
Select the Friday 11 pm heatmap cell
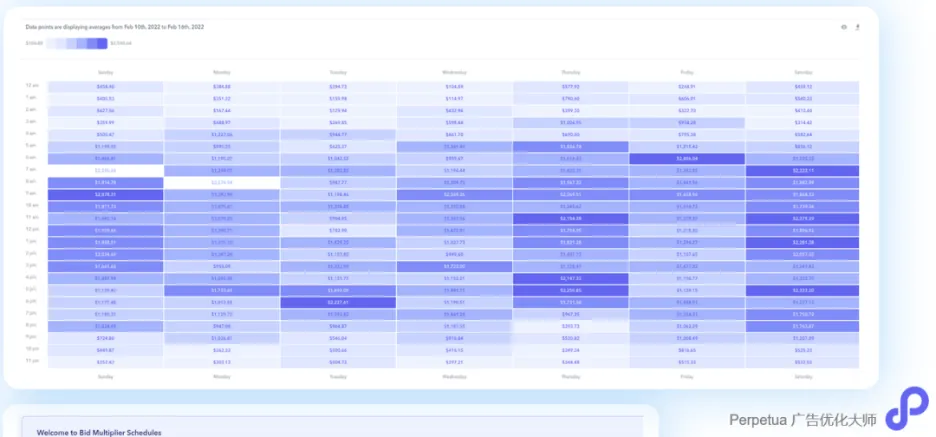[x=686, y=362]
